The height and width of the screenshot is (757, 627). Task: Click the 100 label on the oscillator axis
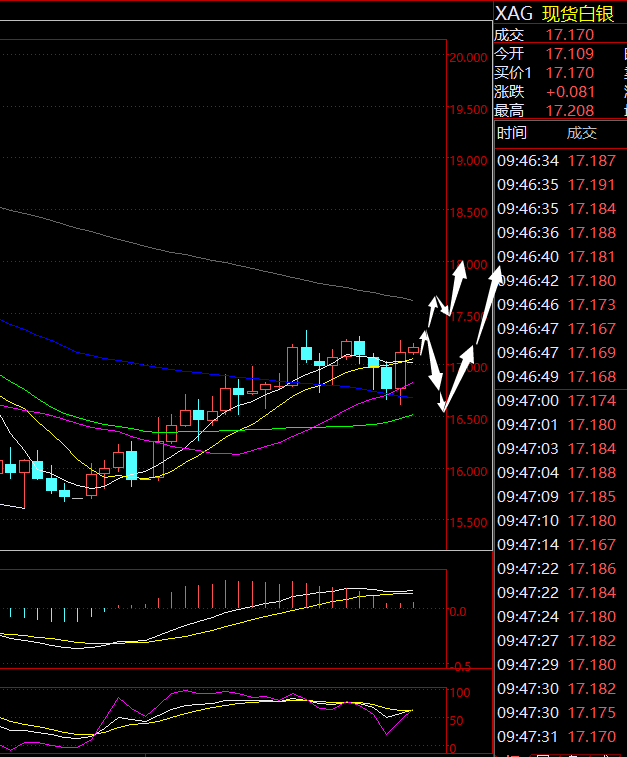[460, 693]
